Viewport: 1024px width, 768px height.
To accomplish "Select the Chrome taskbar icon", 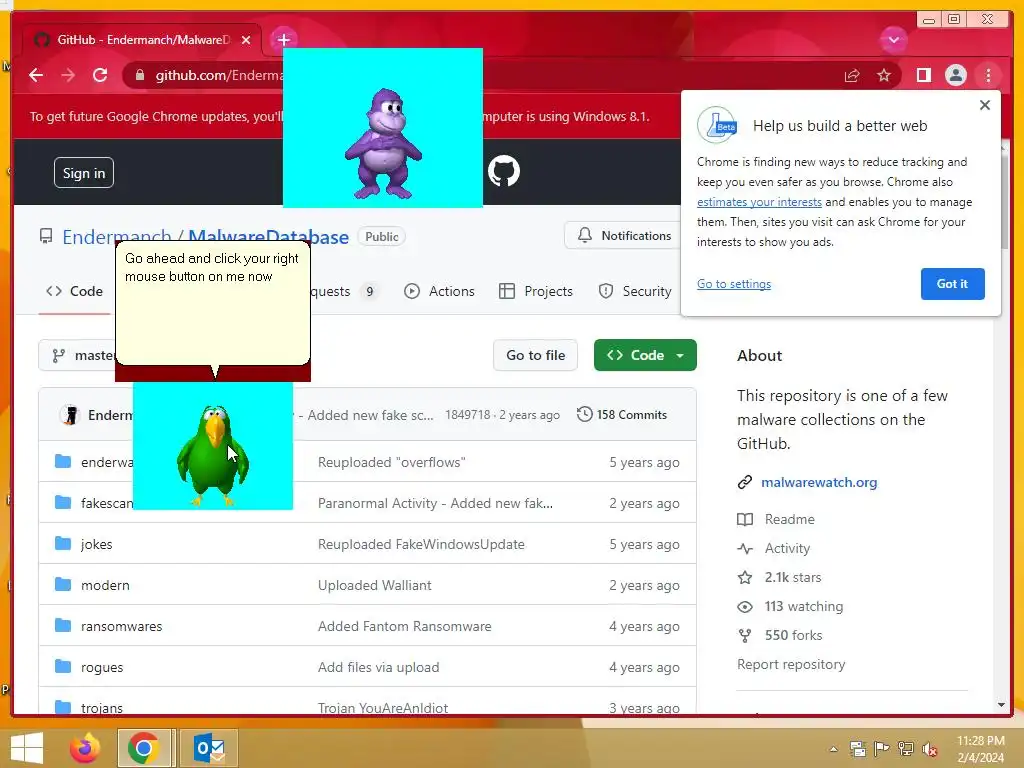I will pyautogui.click(x=144, y=748).
